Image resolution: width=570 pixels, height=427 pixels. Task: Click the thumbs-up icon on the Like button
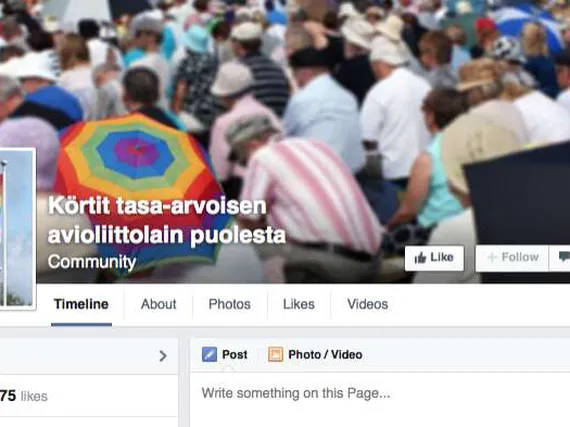(x=420, y=258)
